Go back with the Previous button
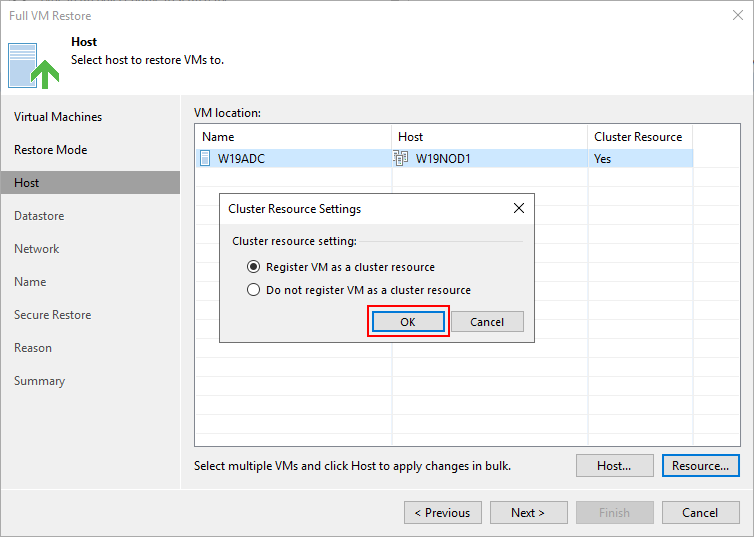The height and width of the screenshot is (537, 754). (443, 512)
